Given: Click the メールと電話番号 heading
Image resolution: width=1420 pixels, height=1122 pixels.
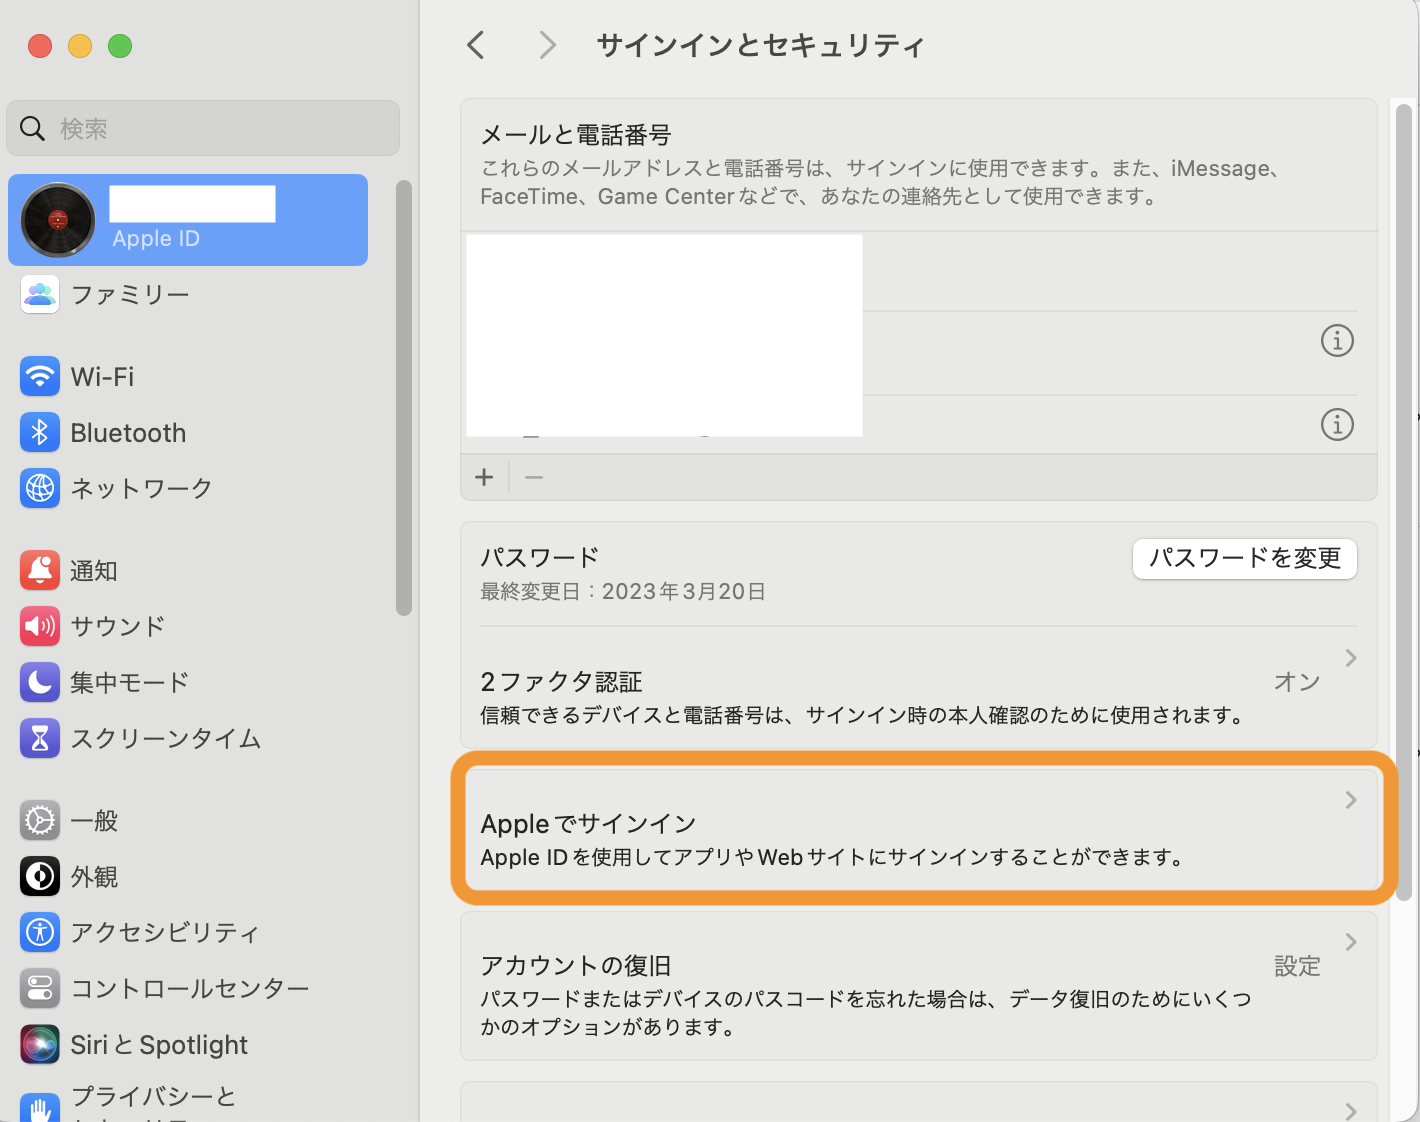Looking at the screenshot, I should [x=576, y=135].
